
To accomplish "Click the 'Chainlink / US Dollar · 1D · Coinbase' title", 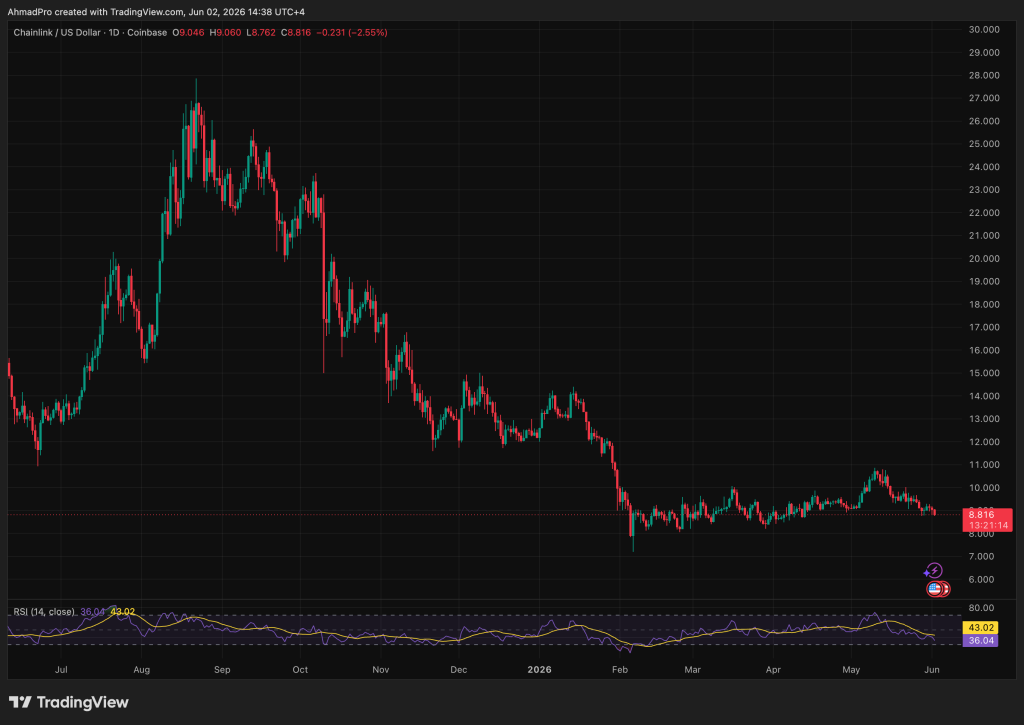I will coord(90,32).
